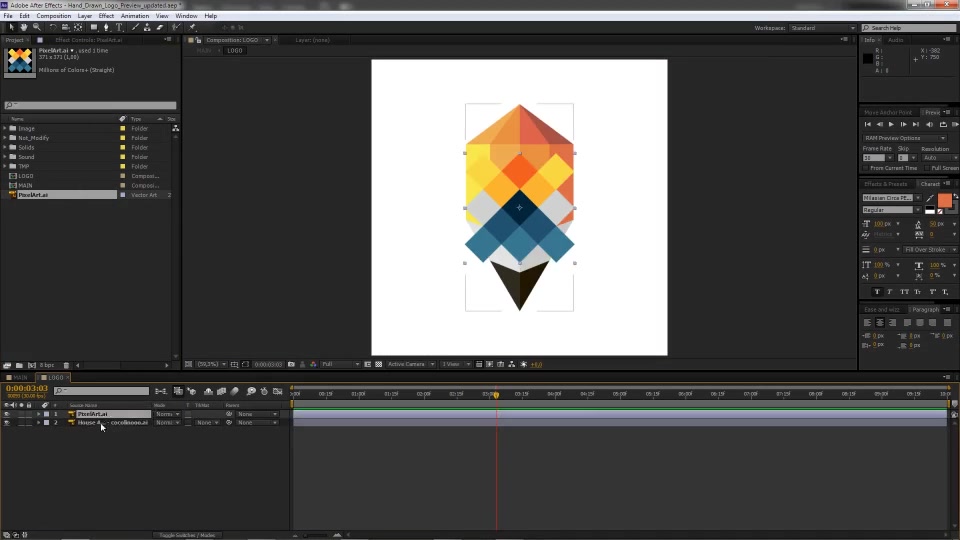The height and width of the screenshot is (540, 960).
Task: Click Toggle Switches / Modes button
Action: click(x=187, y=535)
